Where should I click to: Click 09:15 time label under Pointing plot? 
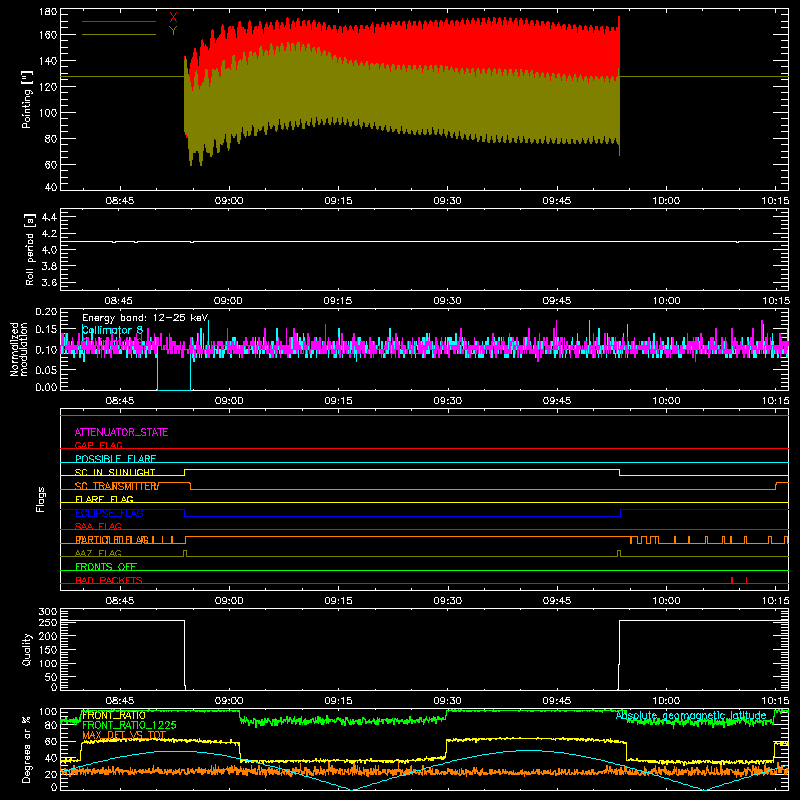pos(338,201)
